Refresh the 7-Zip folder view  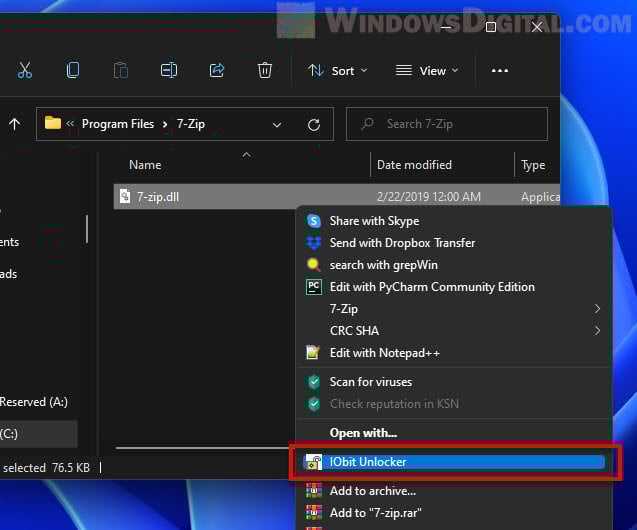(x=314, y=125)
